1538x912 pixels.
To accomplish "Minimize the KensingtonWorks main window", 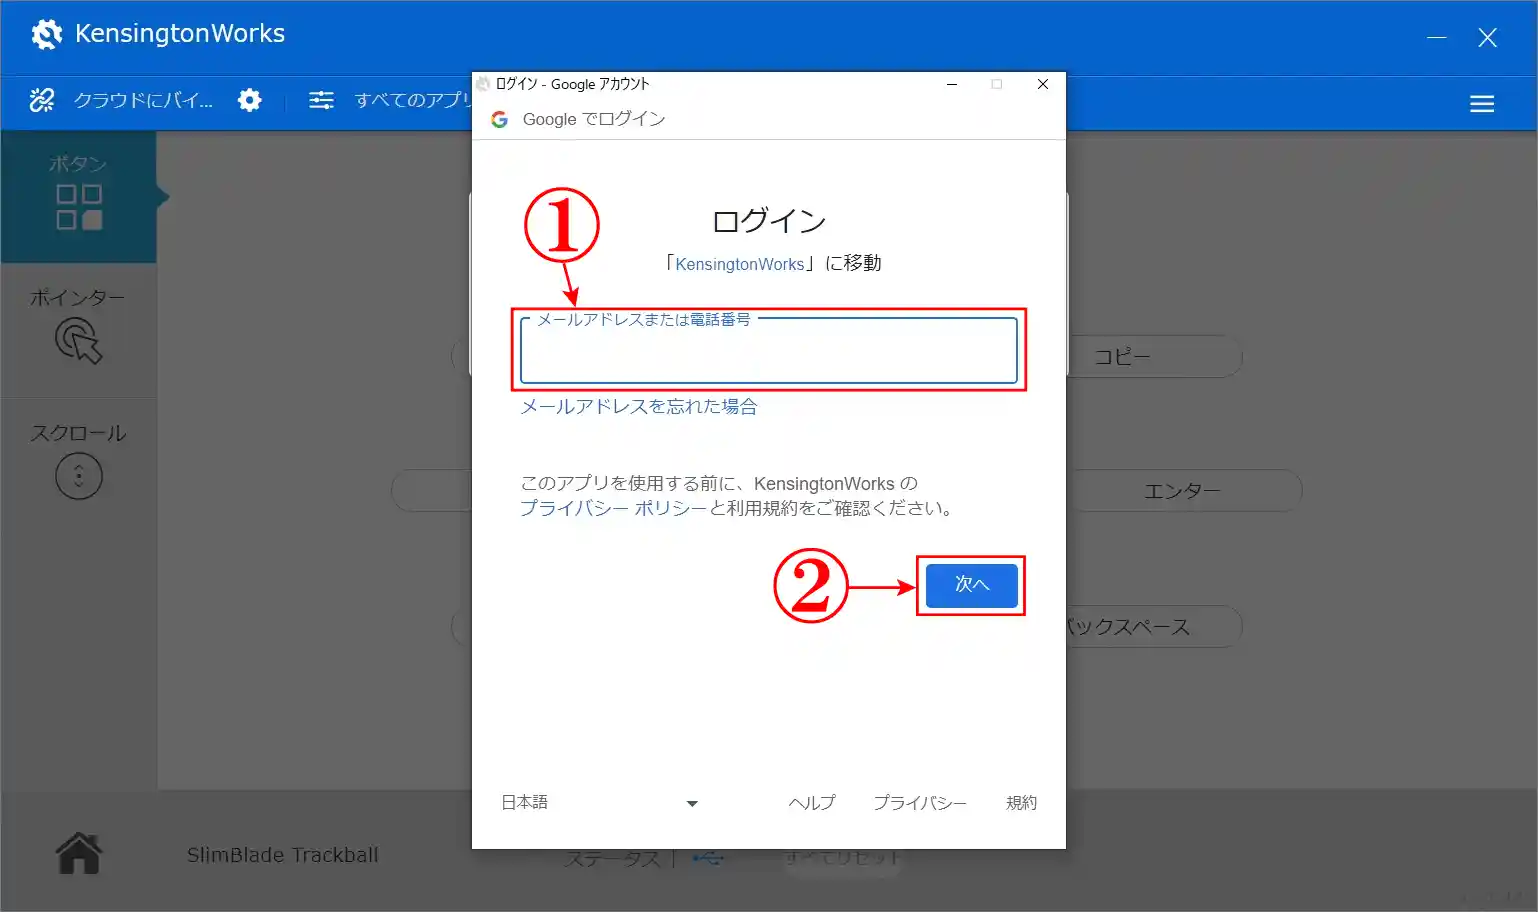I will coord(1437,38).
